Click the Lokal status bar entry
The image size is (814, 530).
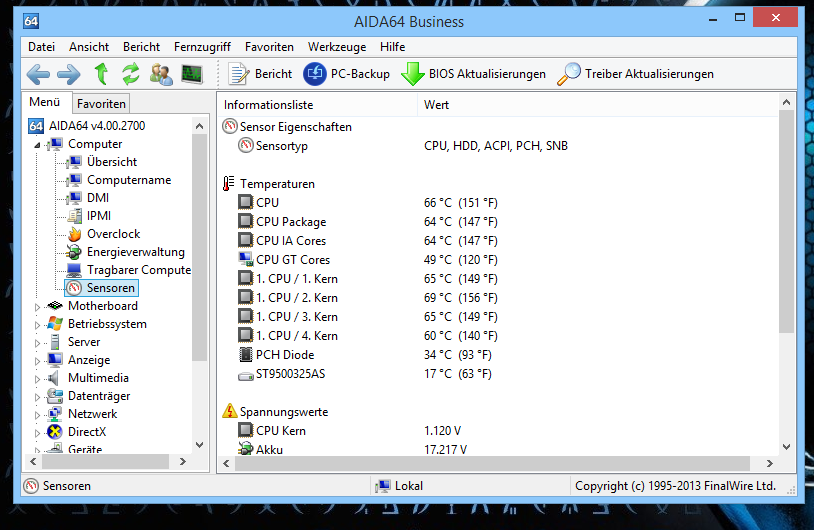399,486
